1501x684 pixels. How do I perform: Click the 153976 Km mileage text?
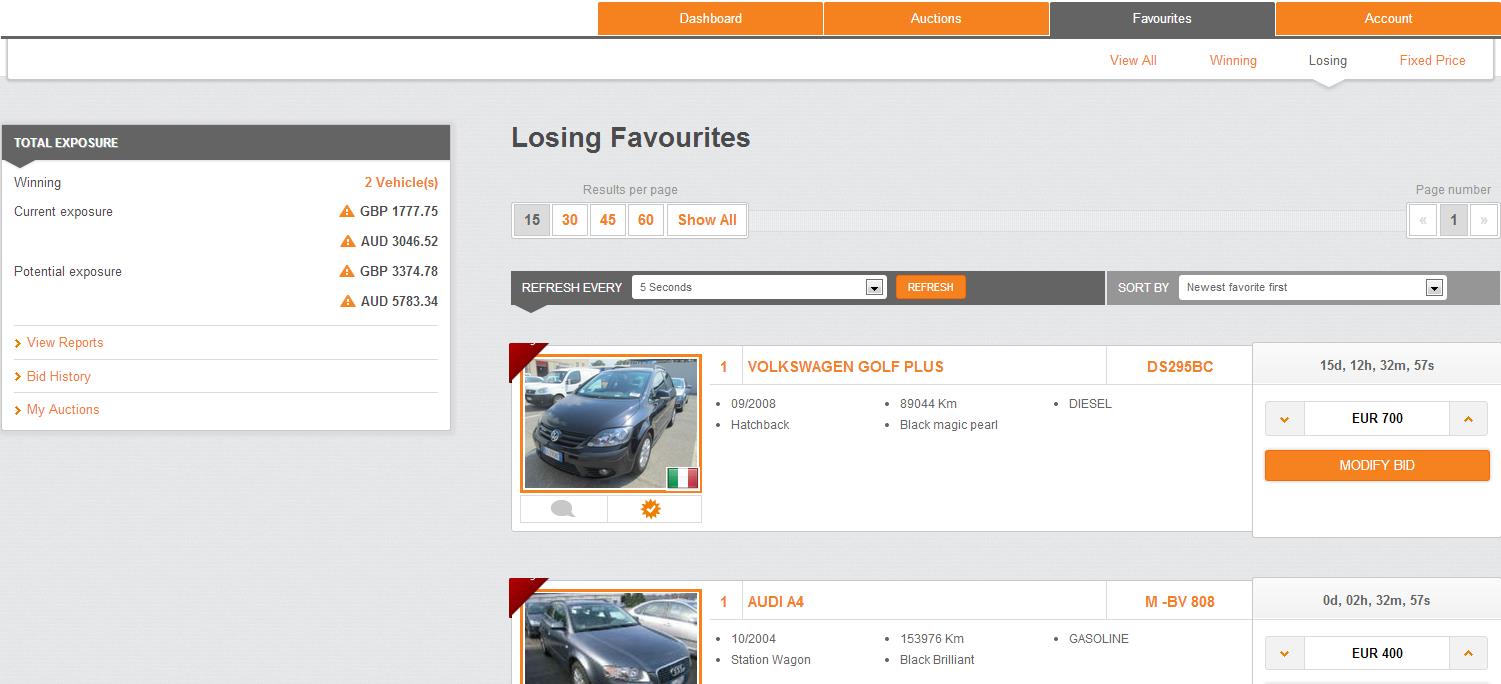point(932,639)
